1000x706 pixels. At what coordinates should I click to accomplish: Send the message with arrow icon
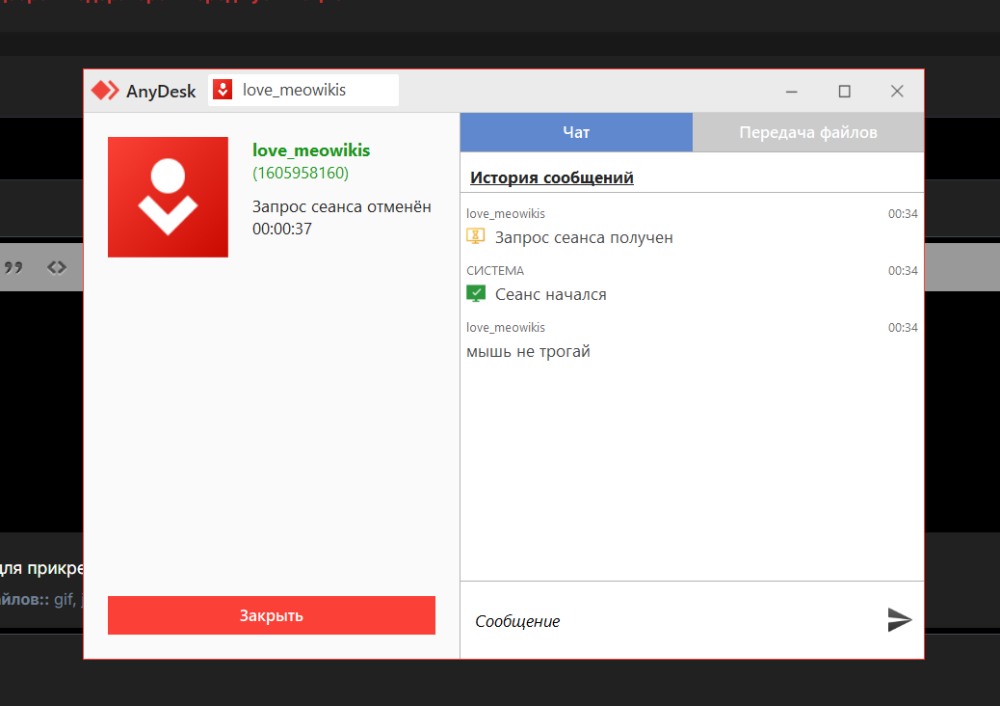click(899, 619)
